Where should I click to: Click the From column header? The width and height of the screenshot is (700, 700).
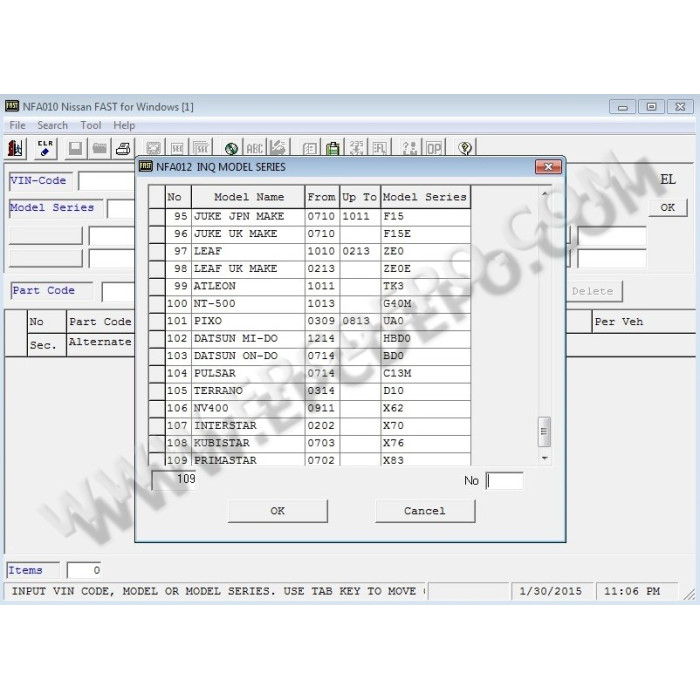[x=322, y=197]
